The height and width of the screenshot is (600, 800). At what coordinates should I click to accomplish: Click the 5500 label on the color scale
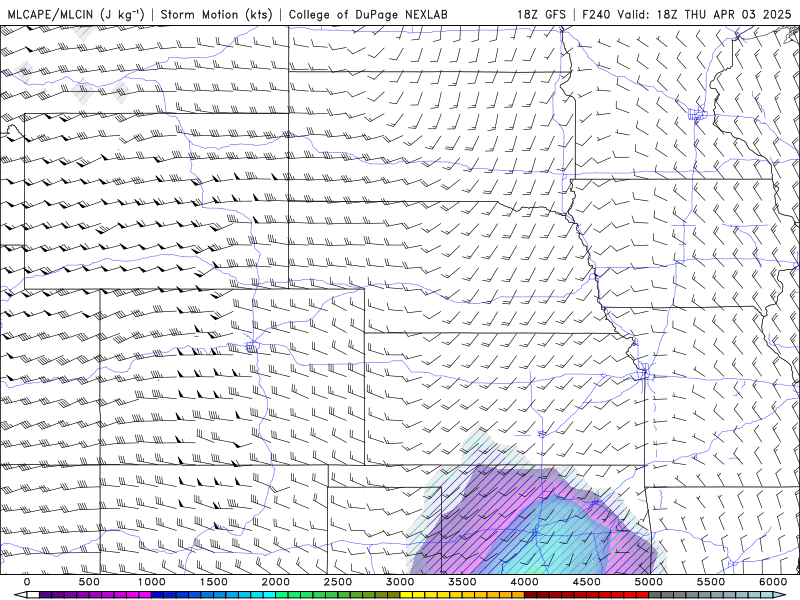click(711, 582)
